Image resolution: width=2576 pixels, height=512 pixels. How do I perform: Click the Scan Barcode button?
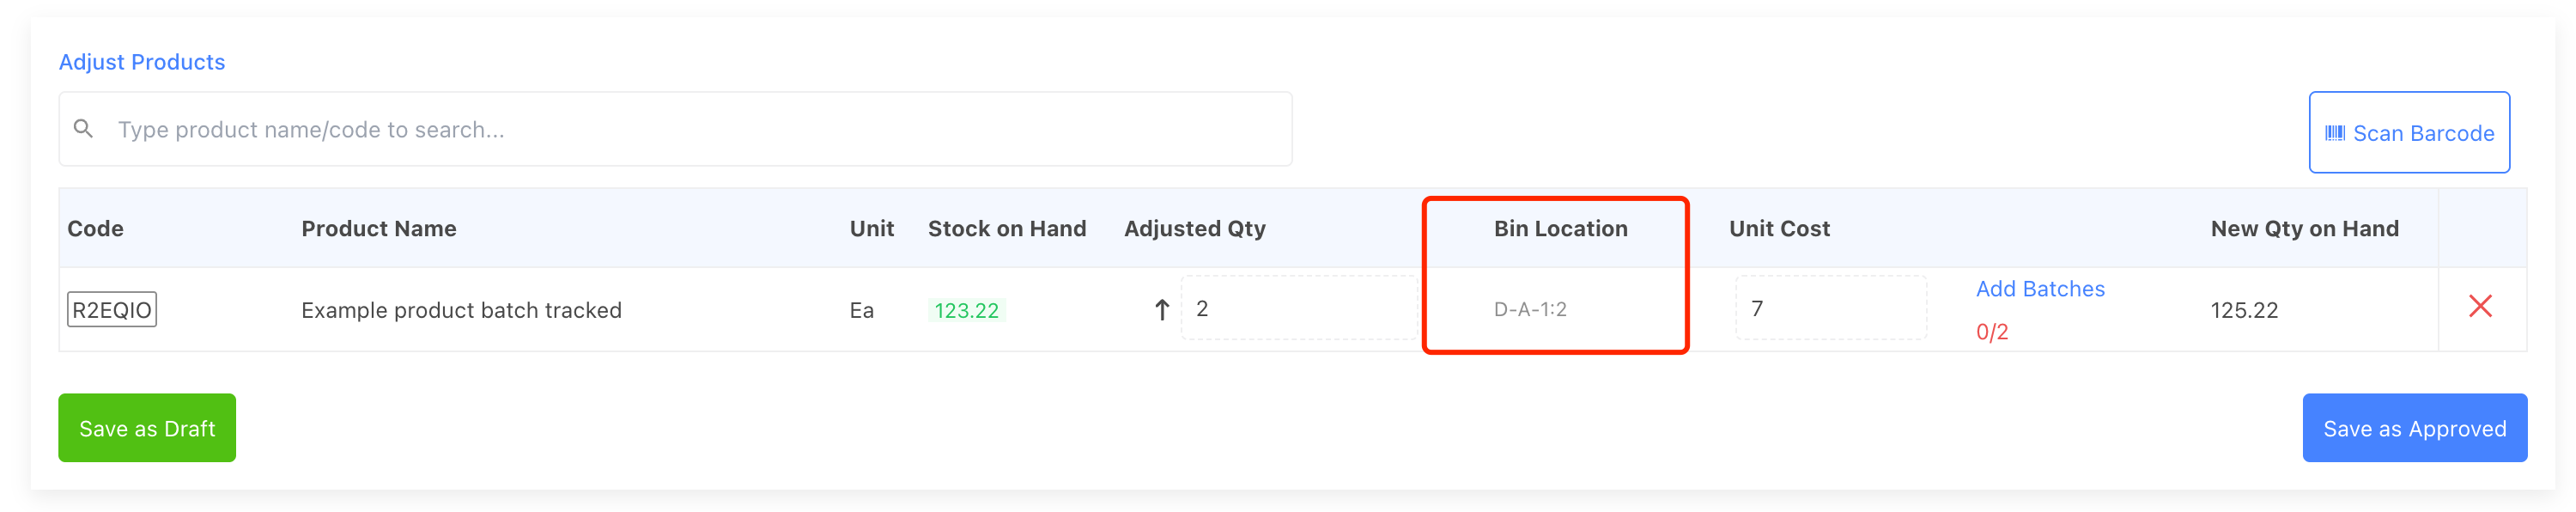point(2409,132)
